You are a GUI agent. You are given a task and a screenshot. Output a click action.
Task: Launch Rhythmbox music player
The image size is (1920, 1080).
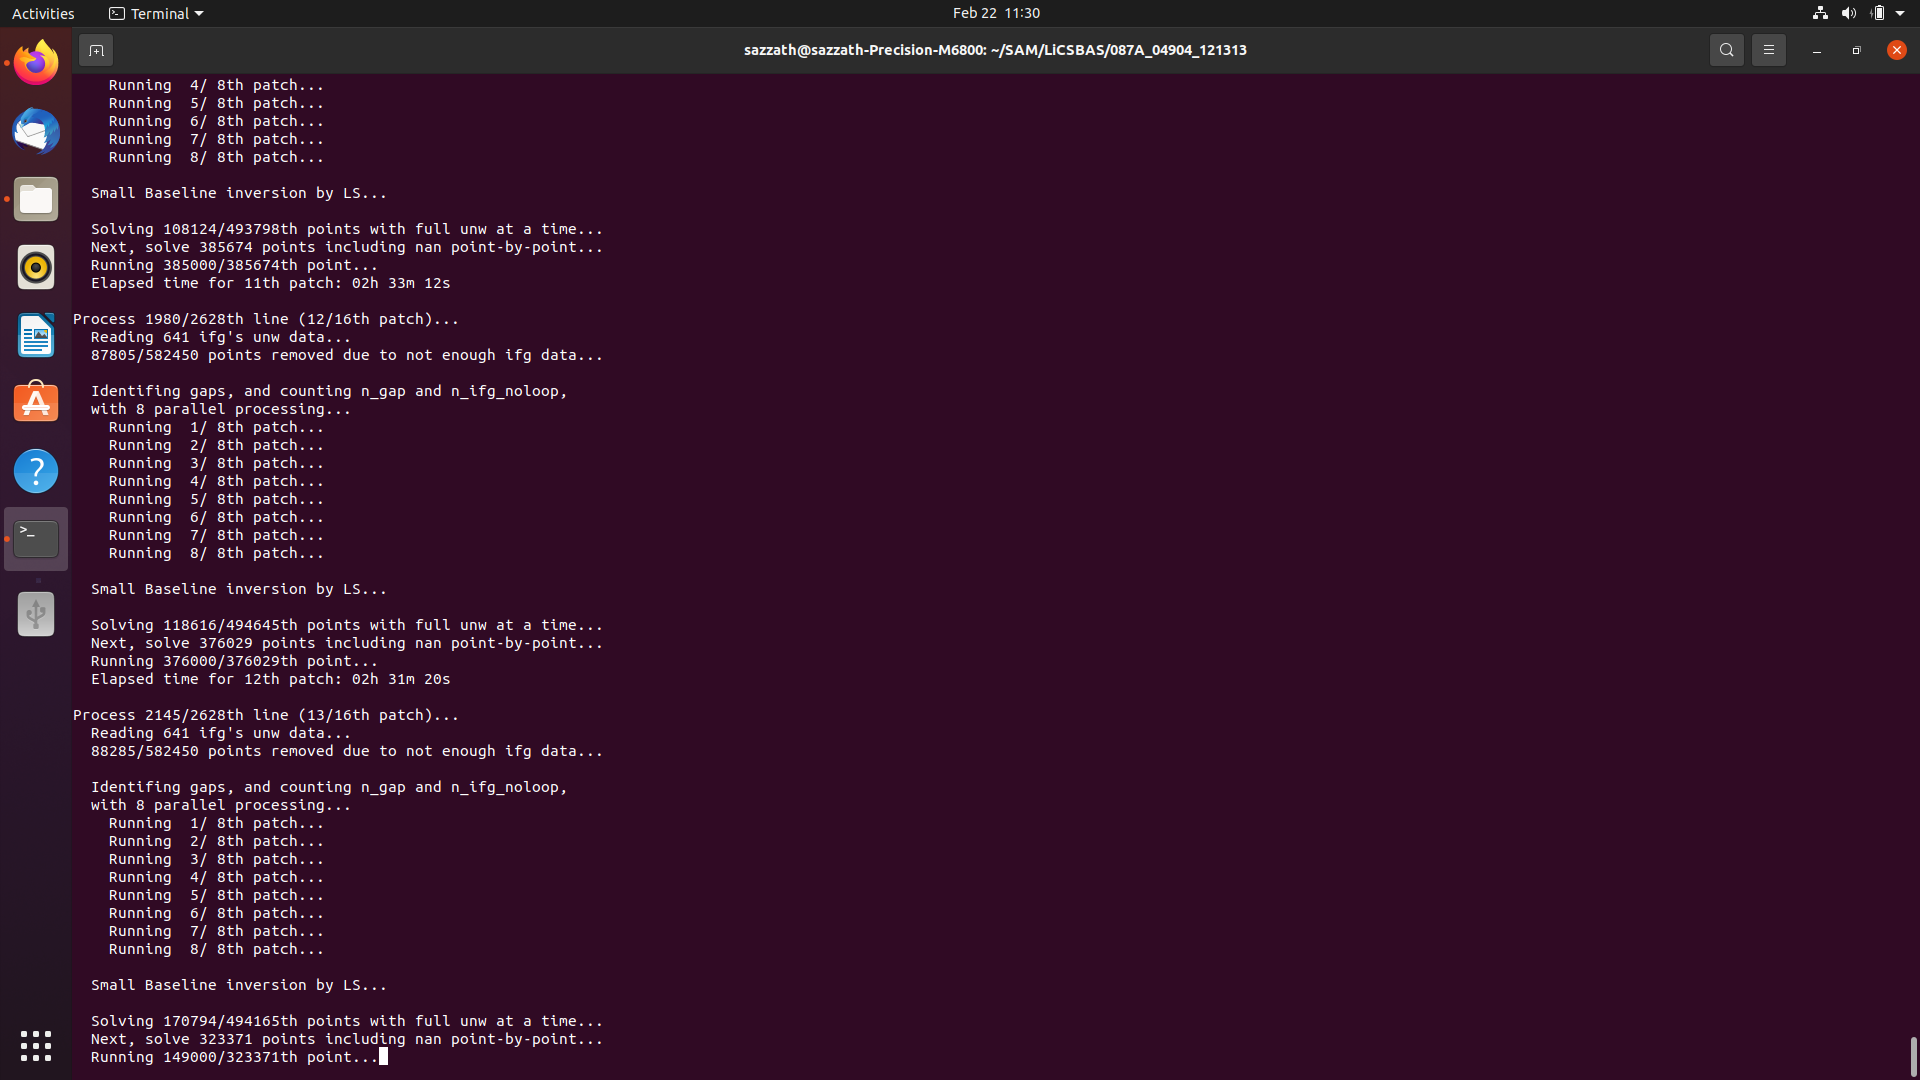(36, 268)
